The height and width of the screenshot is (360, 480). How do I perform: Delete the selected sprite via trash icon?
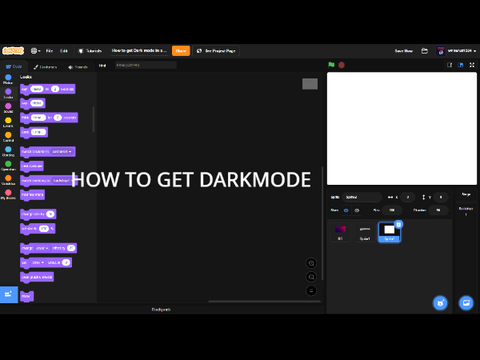pos(398,224)
